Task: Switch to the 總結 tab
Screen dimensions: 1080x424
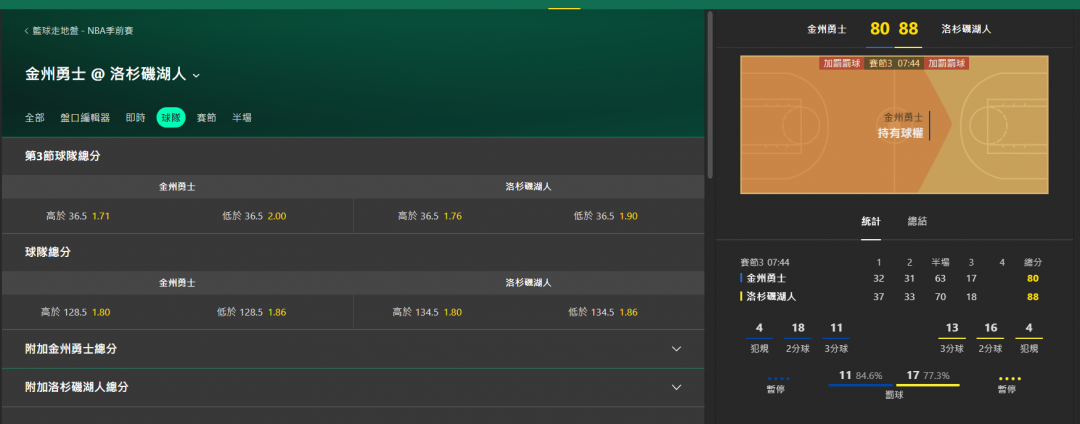Action: point(917,222)
